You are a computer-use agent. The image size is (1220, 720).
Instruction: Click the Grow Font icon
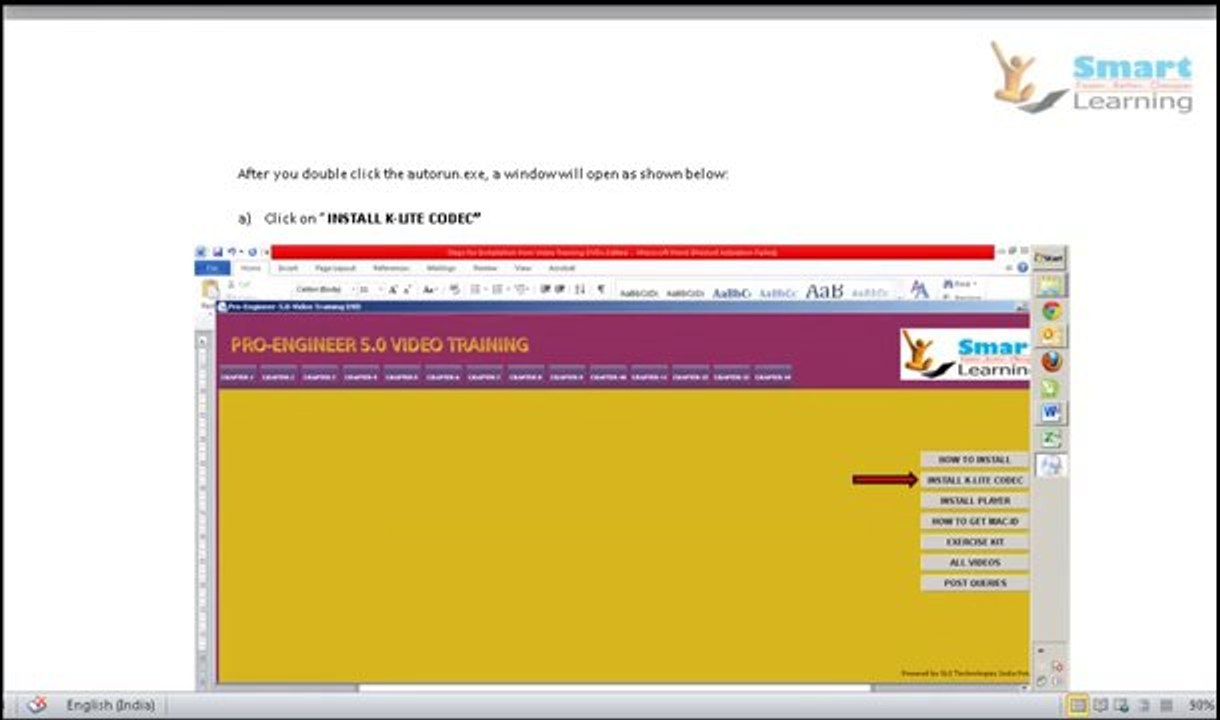pyautogui.click(x=393, y=289)
